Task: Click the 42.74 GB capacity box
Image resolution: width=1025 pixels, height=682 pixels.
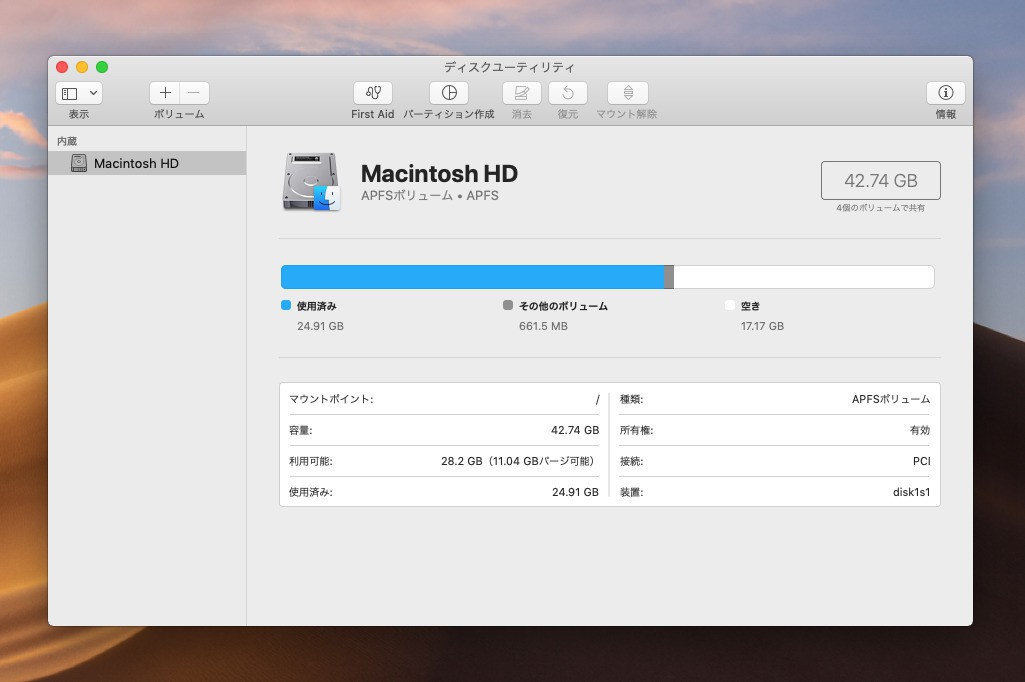Action: coord(880,181)
